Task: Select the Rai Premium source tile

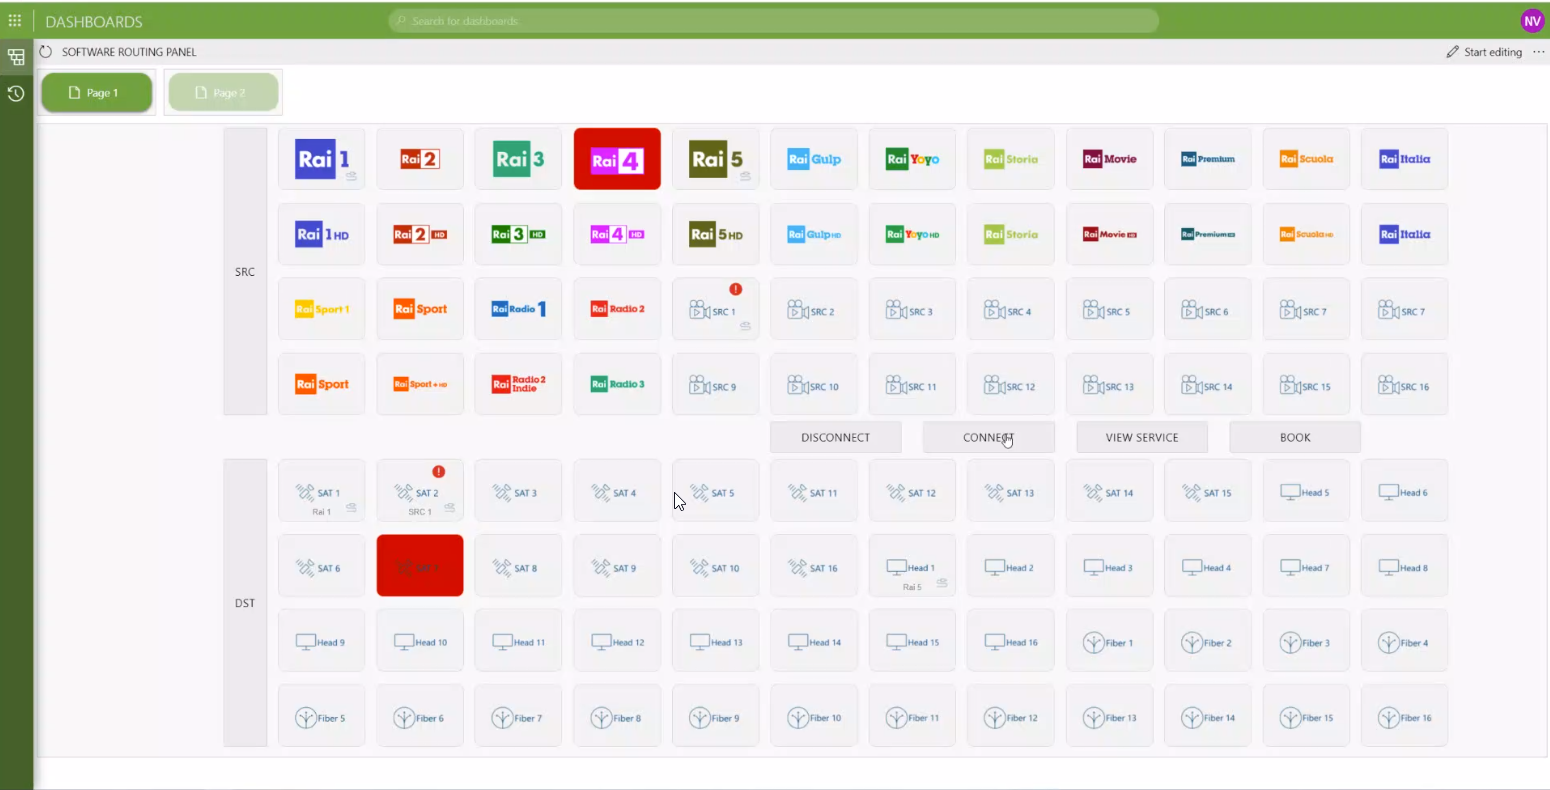Action: pyautogui.click(x=1207, y=159)
